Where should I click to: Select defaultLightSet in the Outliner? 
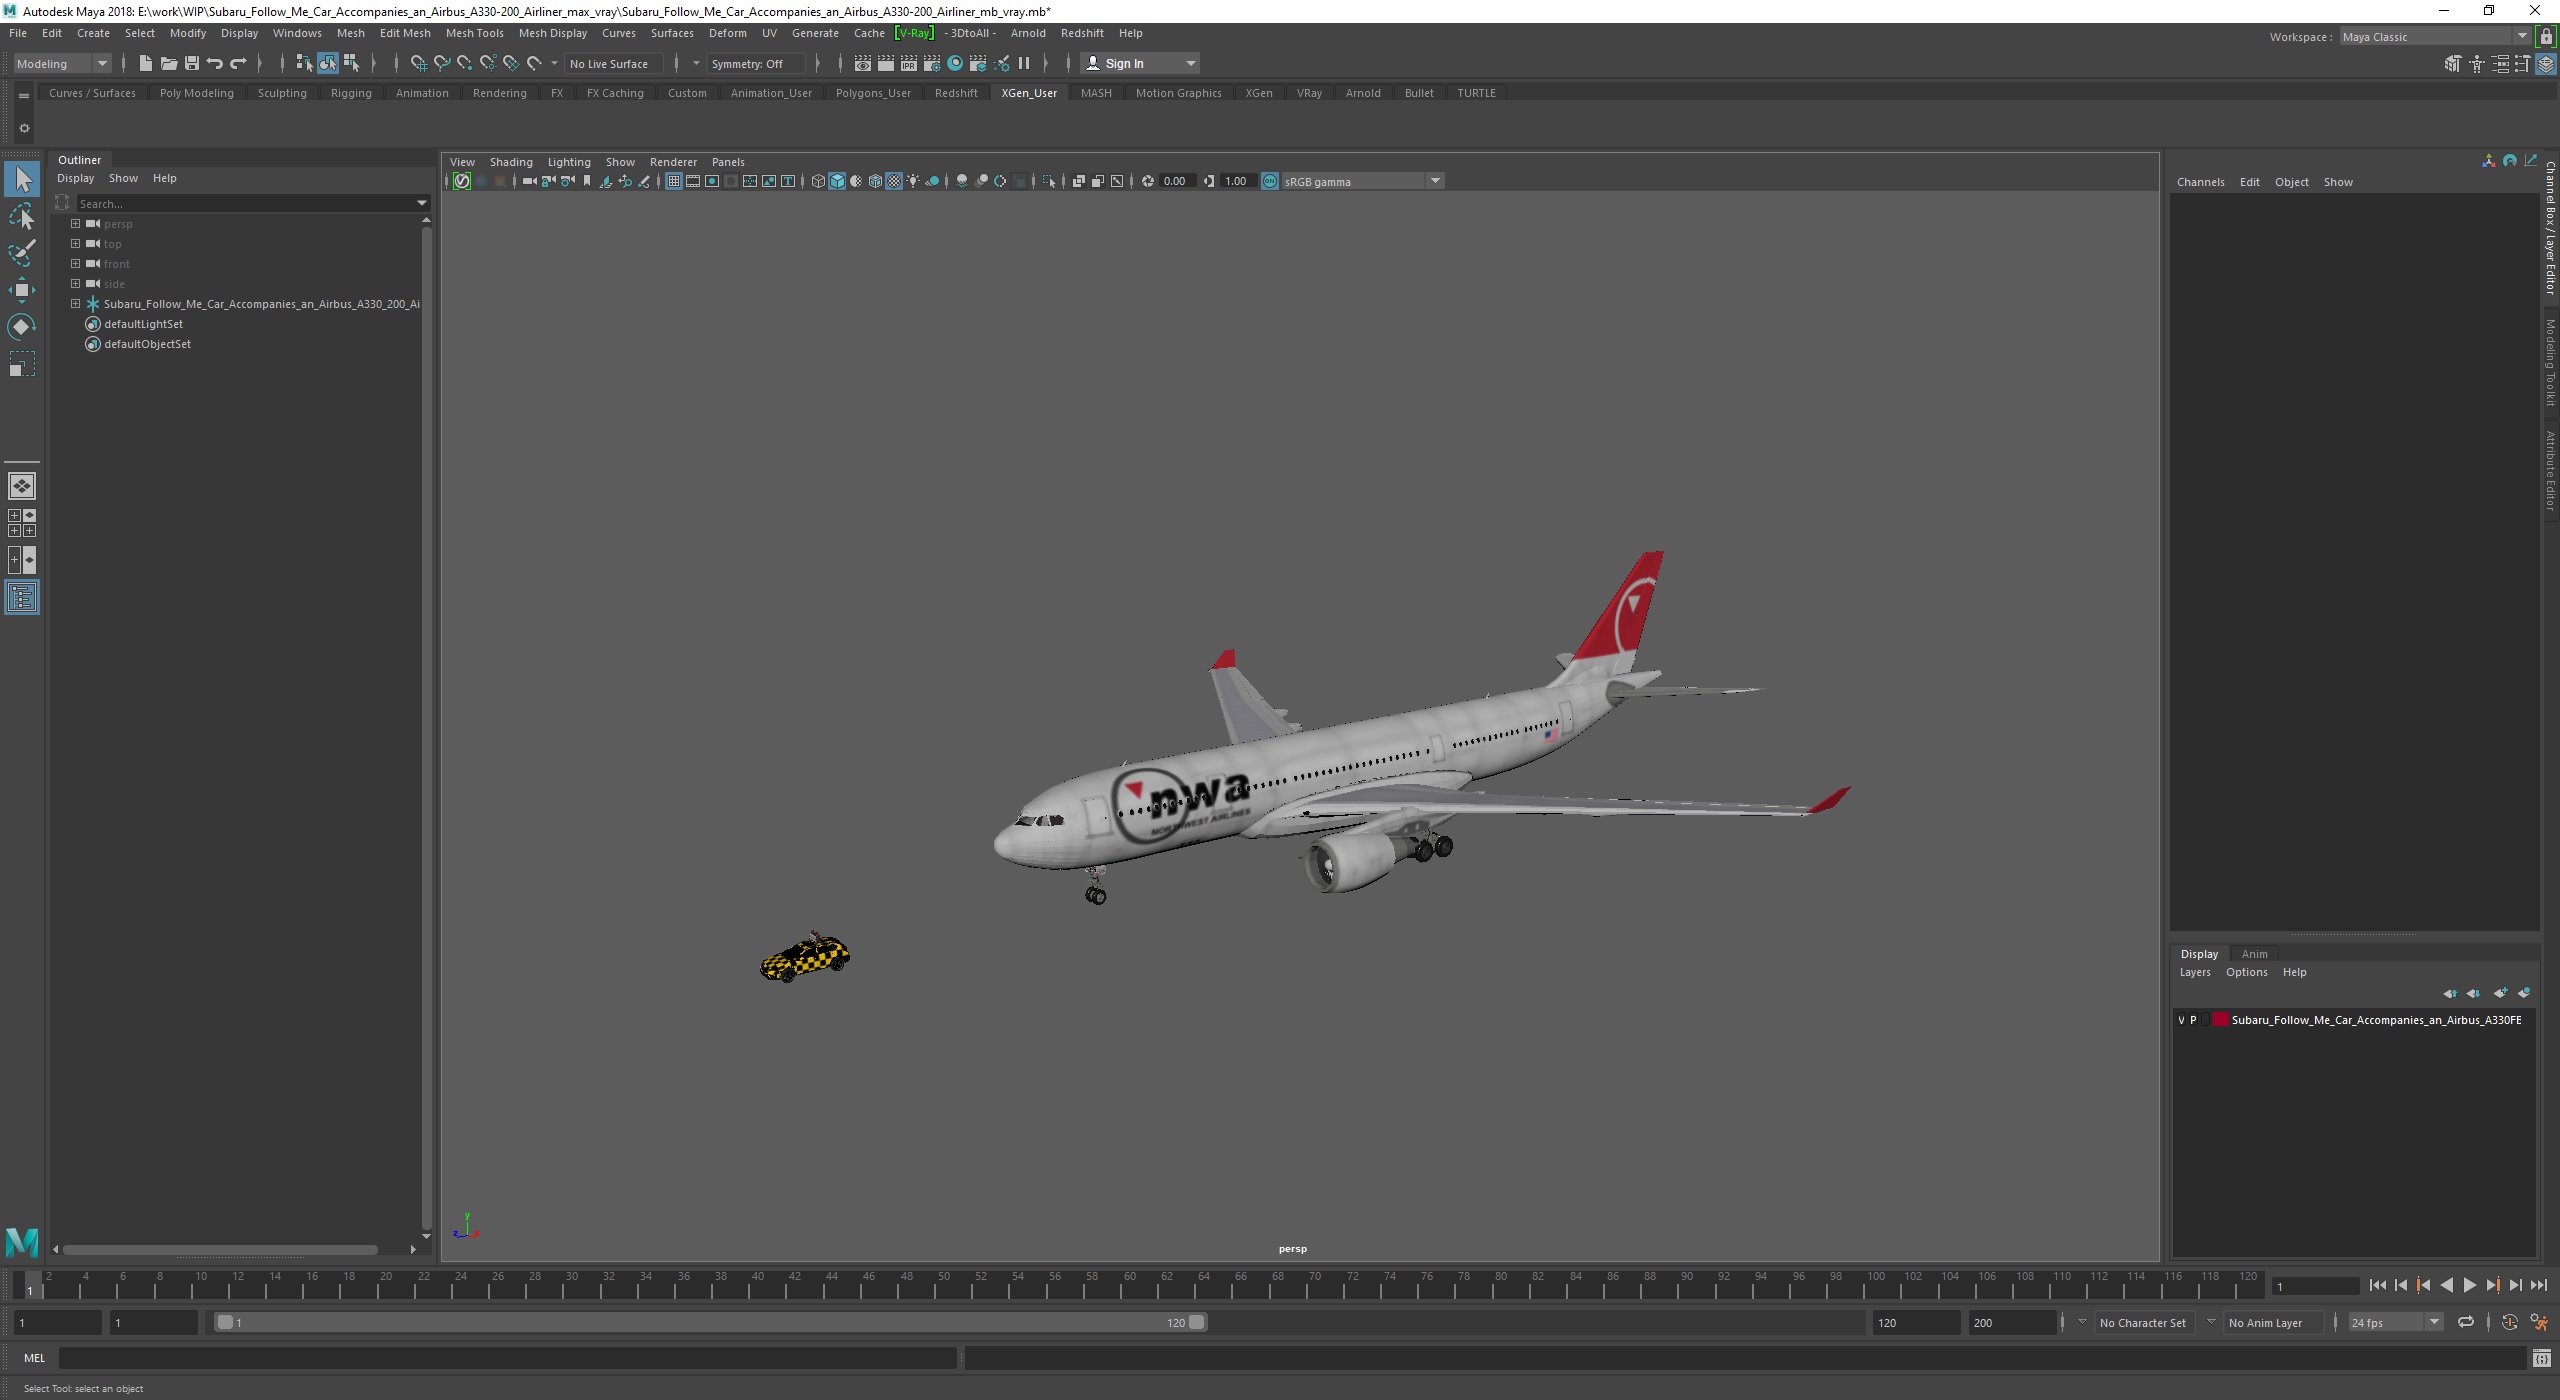[x=143, y=324]
